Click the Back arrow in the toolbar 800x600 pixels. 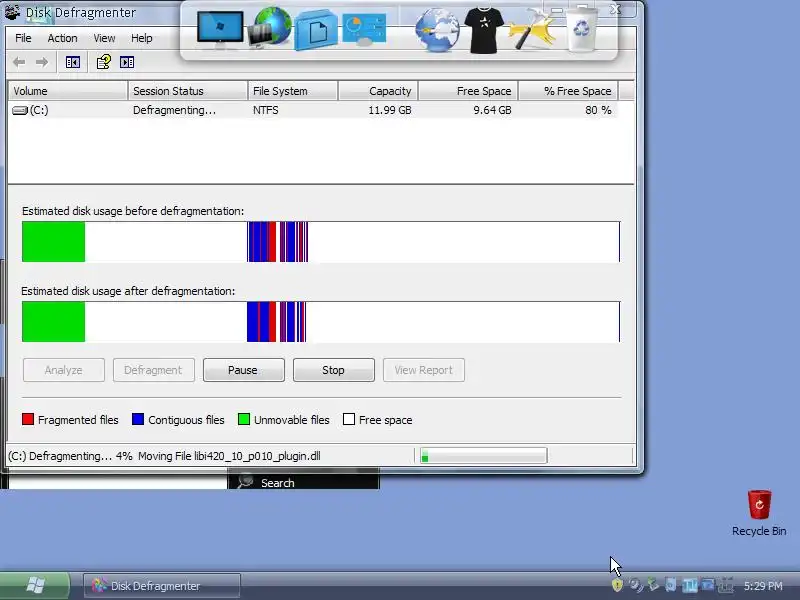pos(19,62)
